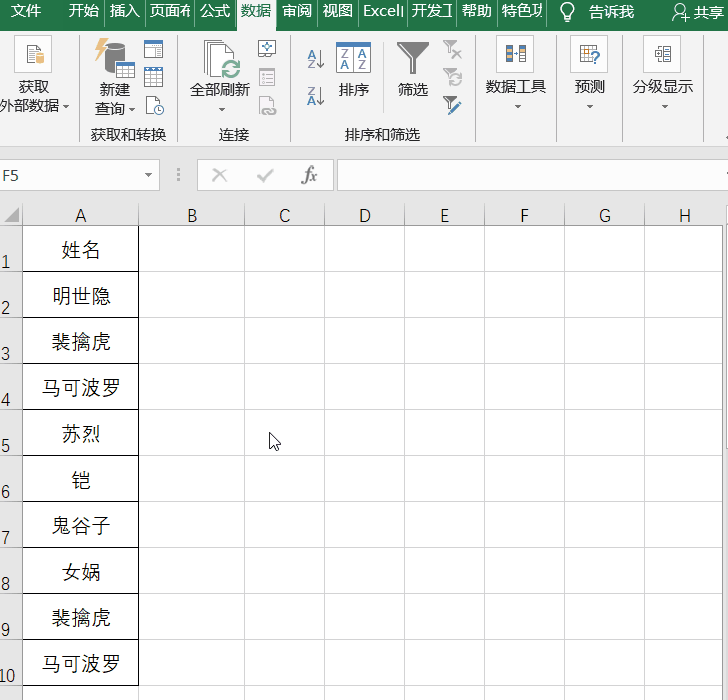Click the Cancel X icon in formula bar

[219, 175]
